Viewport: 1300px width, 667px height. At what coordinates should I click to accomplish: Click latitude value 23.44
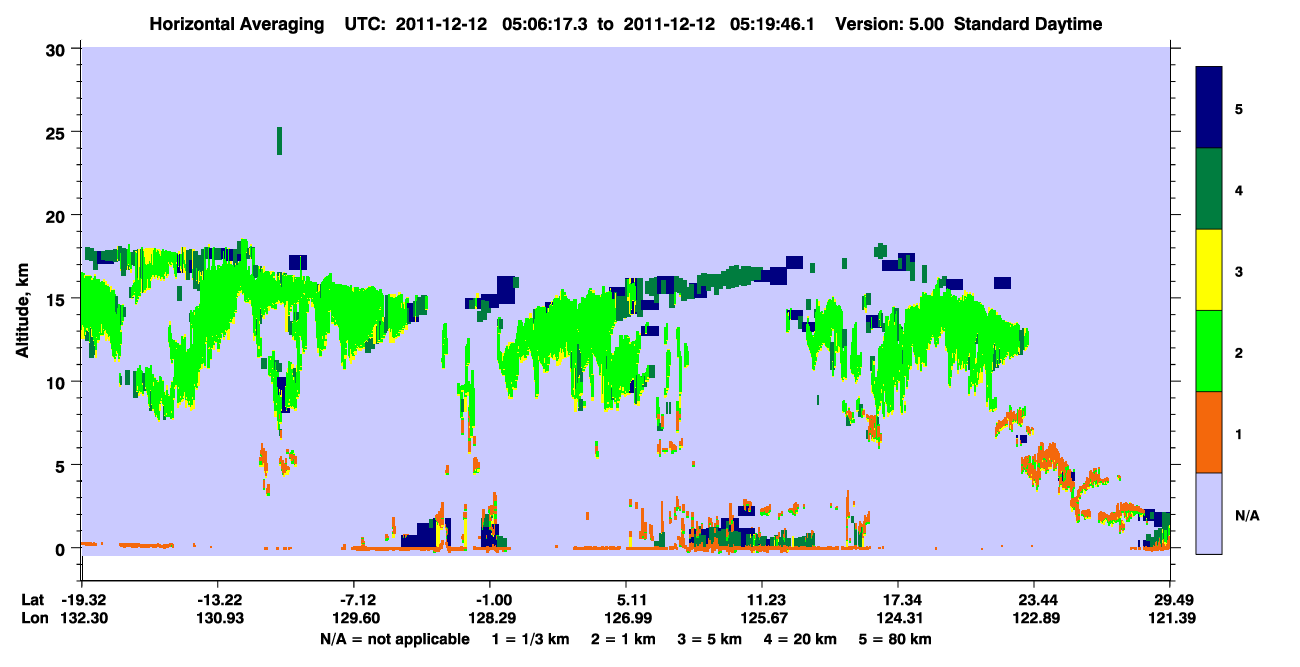click(1034, 600)
